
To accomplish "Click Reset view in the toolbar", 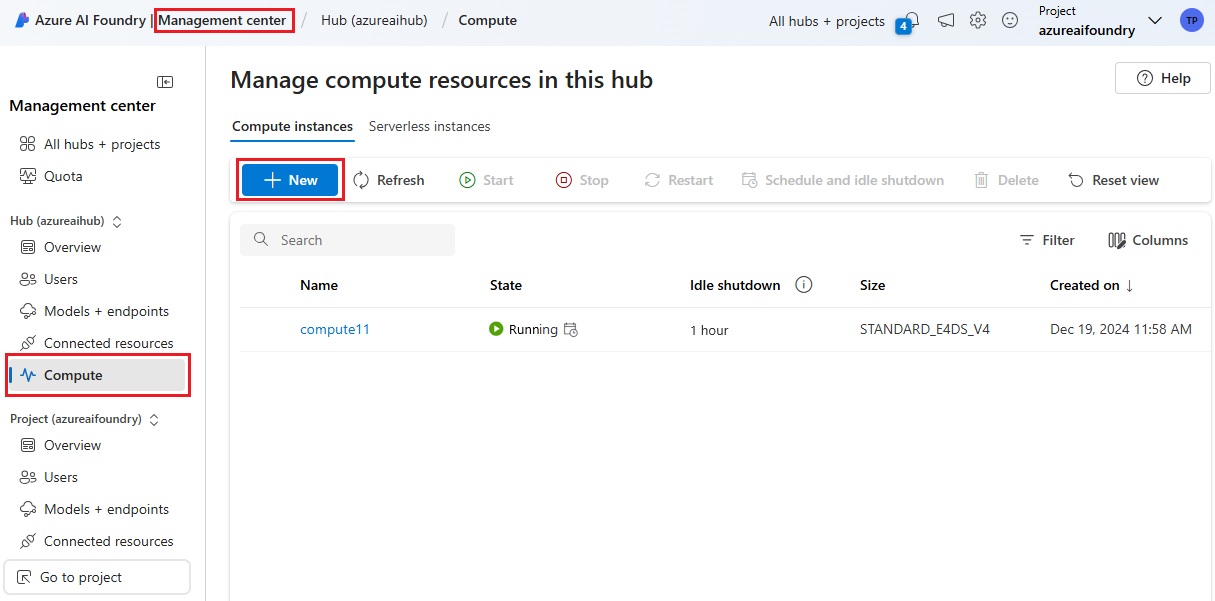I will click(1114, 180).
